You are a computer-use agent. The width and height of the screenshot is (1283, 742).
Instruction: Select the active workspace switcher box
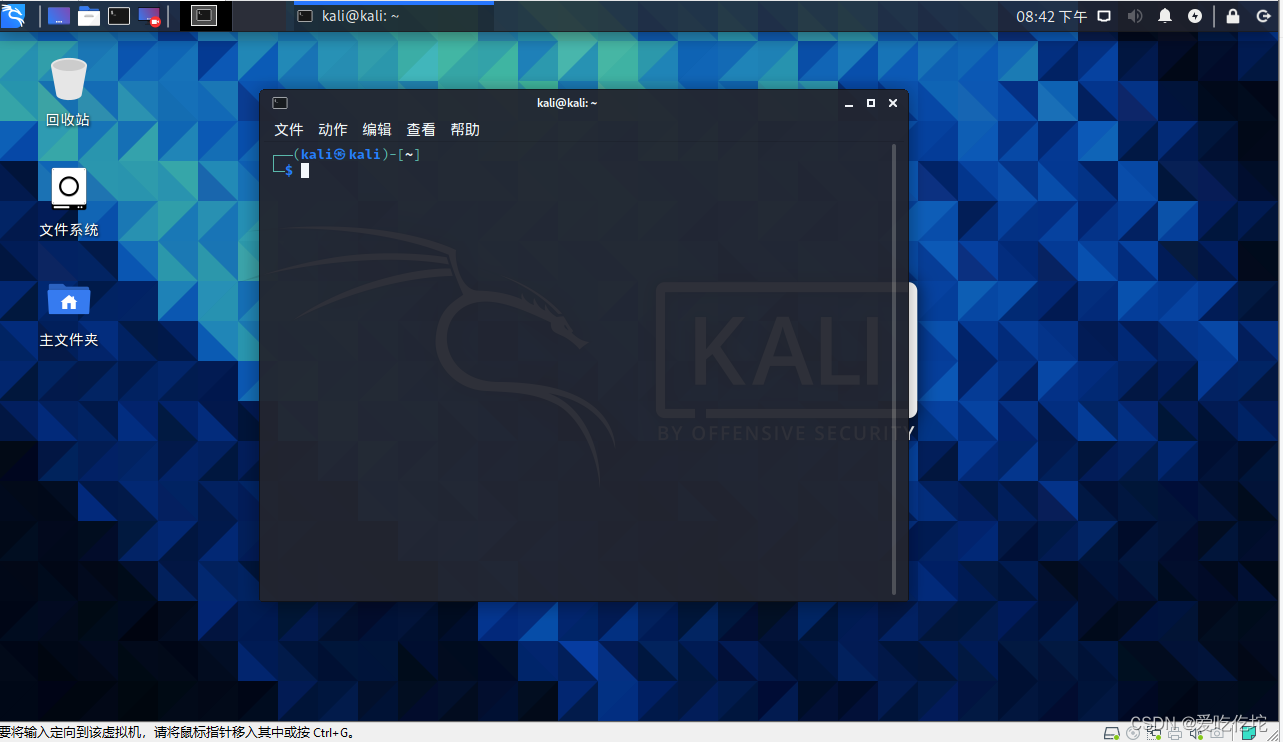tap(204, 15)
